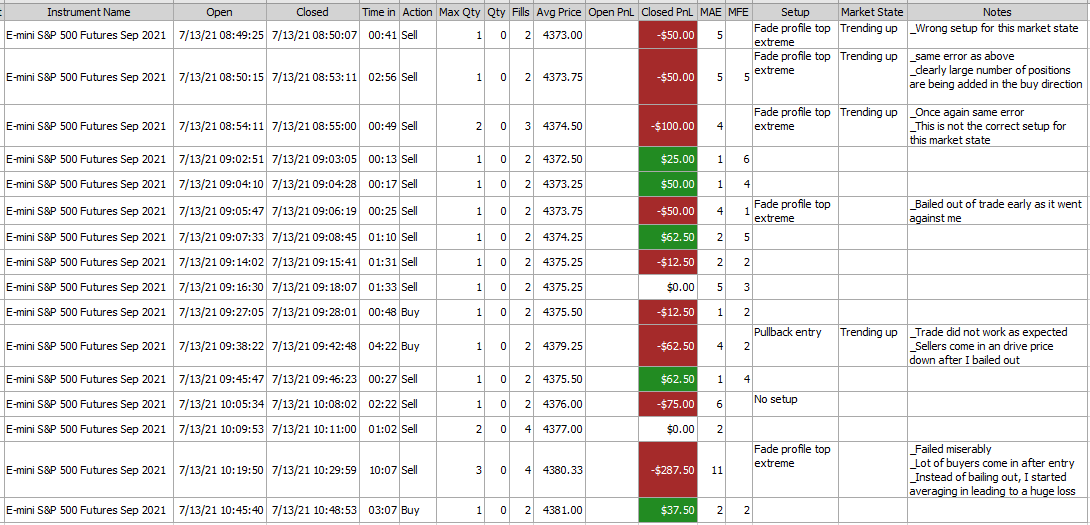Sort by Instrument Name column header
Image resolution: width=1090 pixels, height=525 pixels.
point(88,12)
